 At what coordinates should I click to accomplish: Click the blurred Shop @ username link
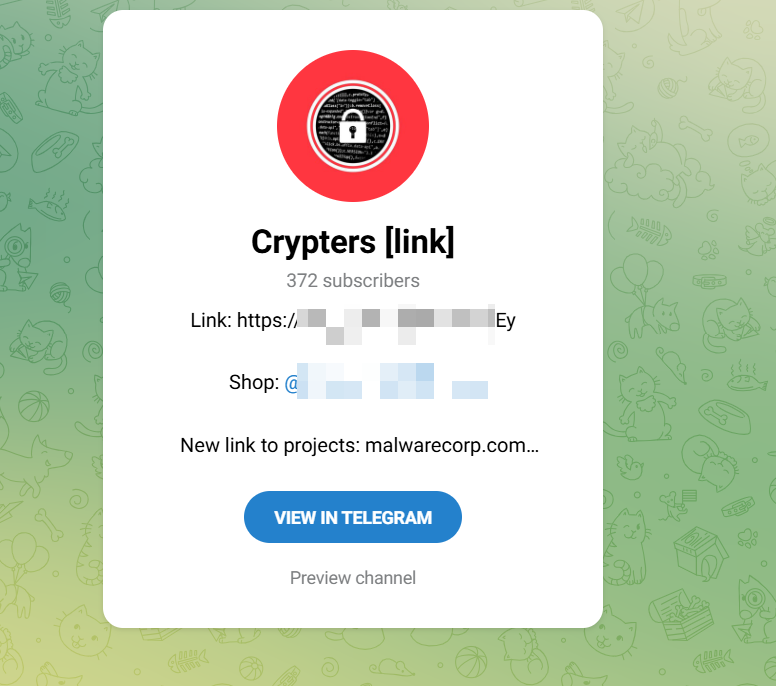pyautogui.click(x=386, y=382)
